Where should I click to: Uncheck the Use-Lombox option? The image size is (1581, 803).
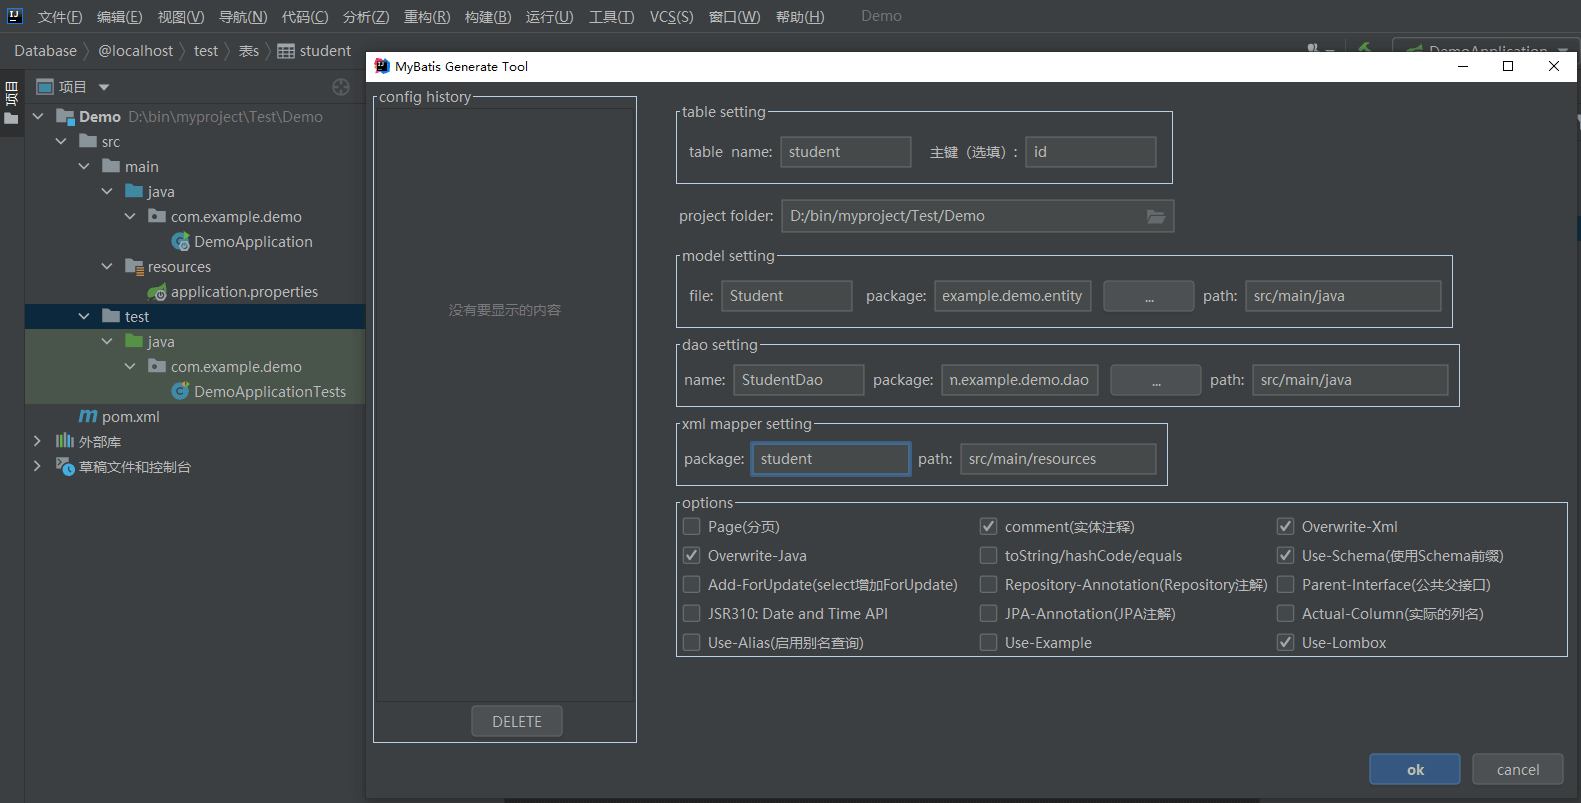[x=1286, y=643]
